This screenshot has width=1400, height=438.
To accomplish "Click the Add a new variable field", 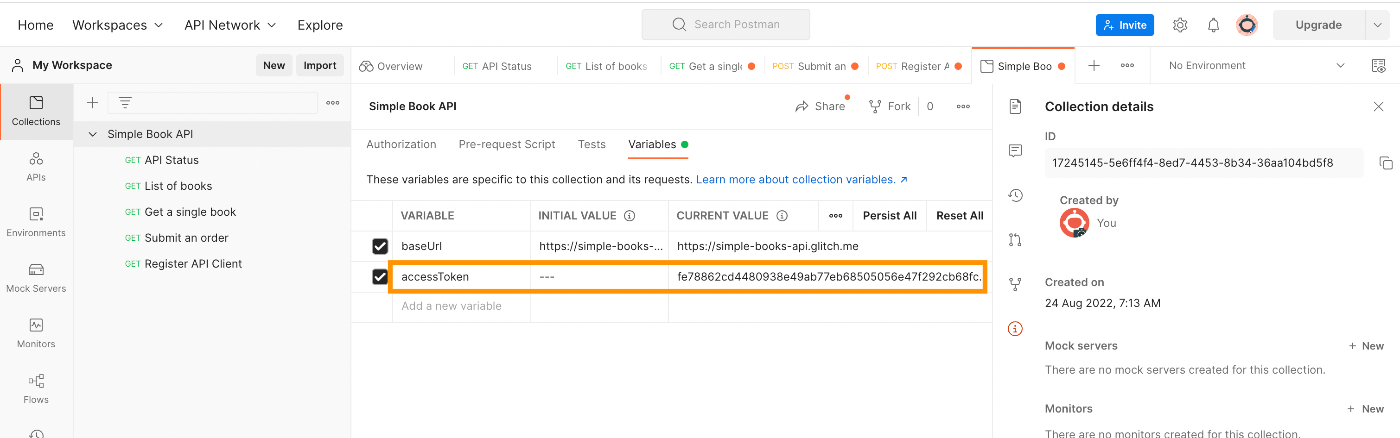I will pyautogui.click(x=461, y=306).
